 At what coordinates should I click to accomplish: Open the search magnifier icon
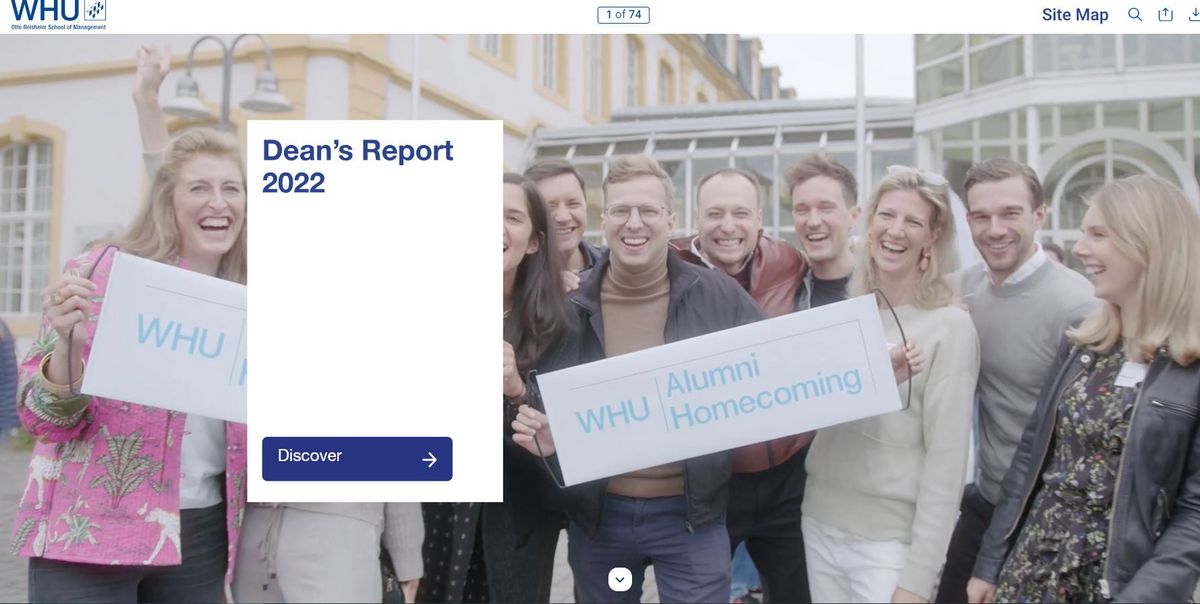pyautogui.click(x=1135, y=14)
